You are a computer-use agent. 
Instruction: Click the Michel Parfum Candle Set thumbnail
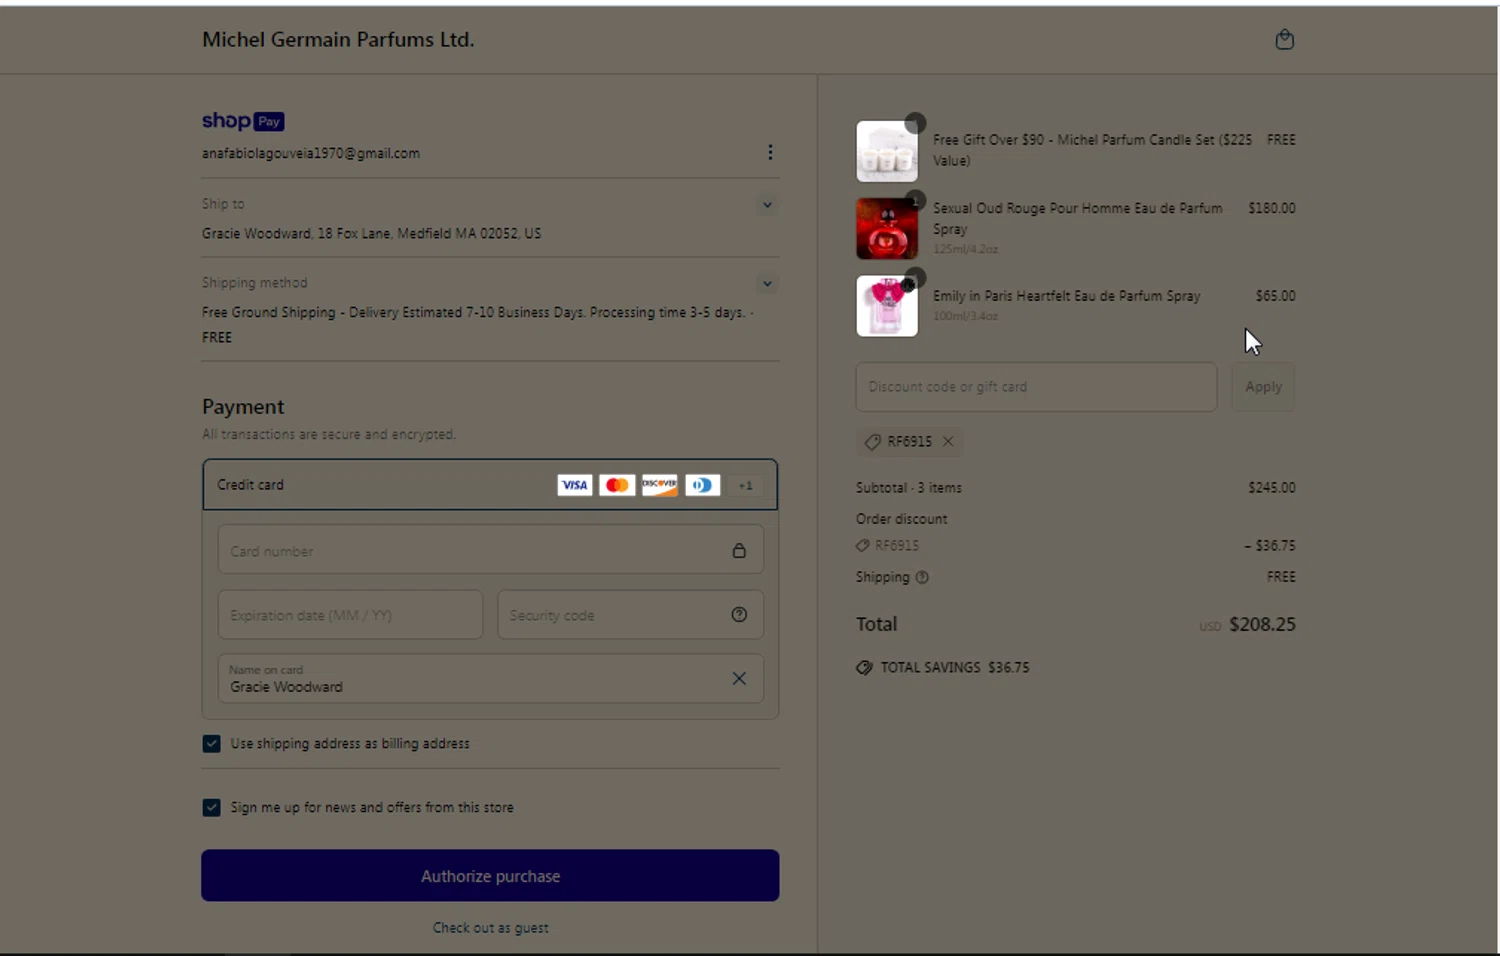[x=887, y=151]
